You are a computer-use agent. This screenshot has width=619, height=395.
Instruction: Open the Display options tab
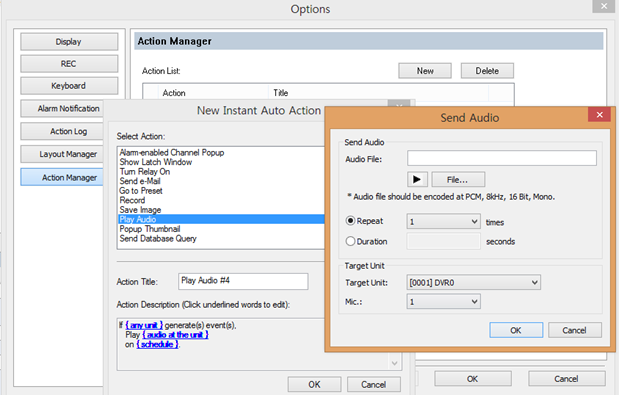point(69,42)
